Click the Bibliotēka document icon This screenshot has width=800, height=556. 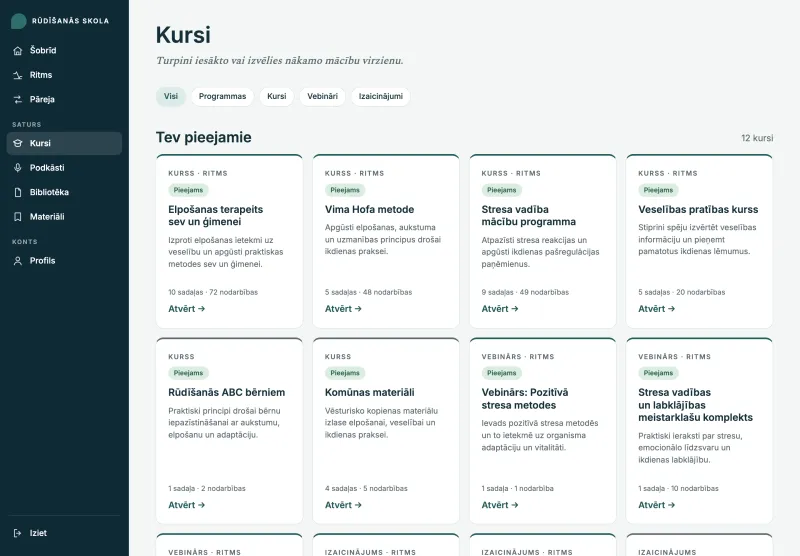tap(18, 192)
